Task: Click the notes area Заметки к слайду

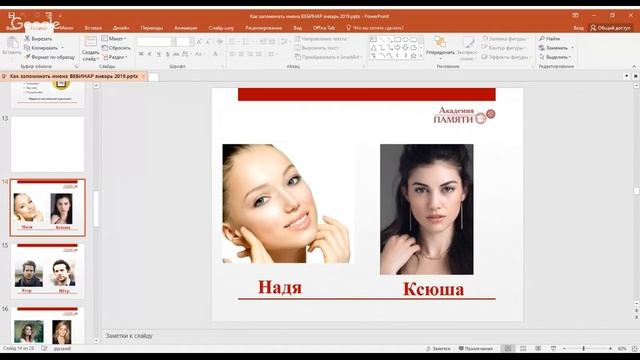Action: pyautogui.click(x=129, y=336)
